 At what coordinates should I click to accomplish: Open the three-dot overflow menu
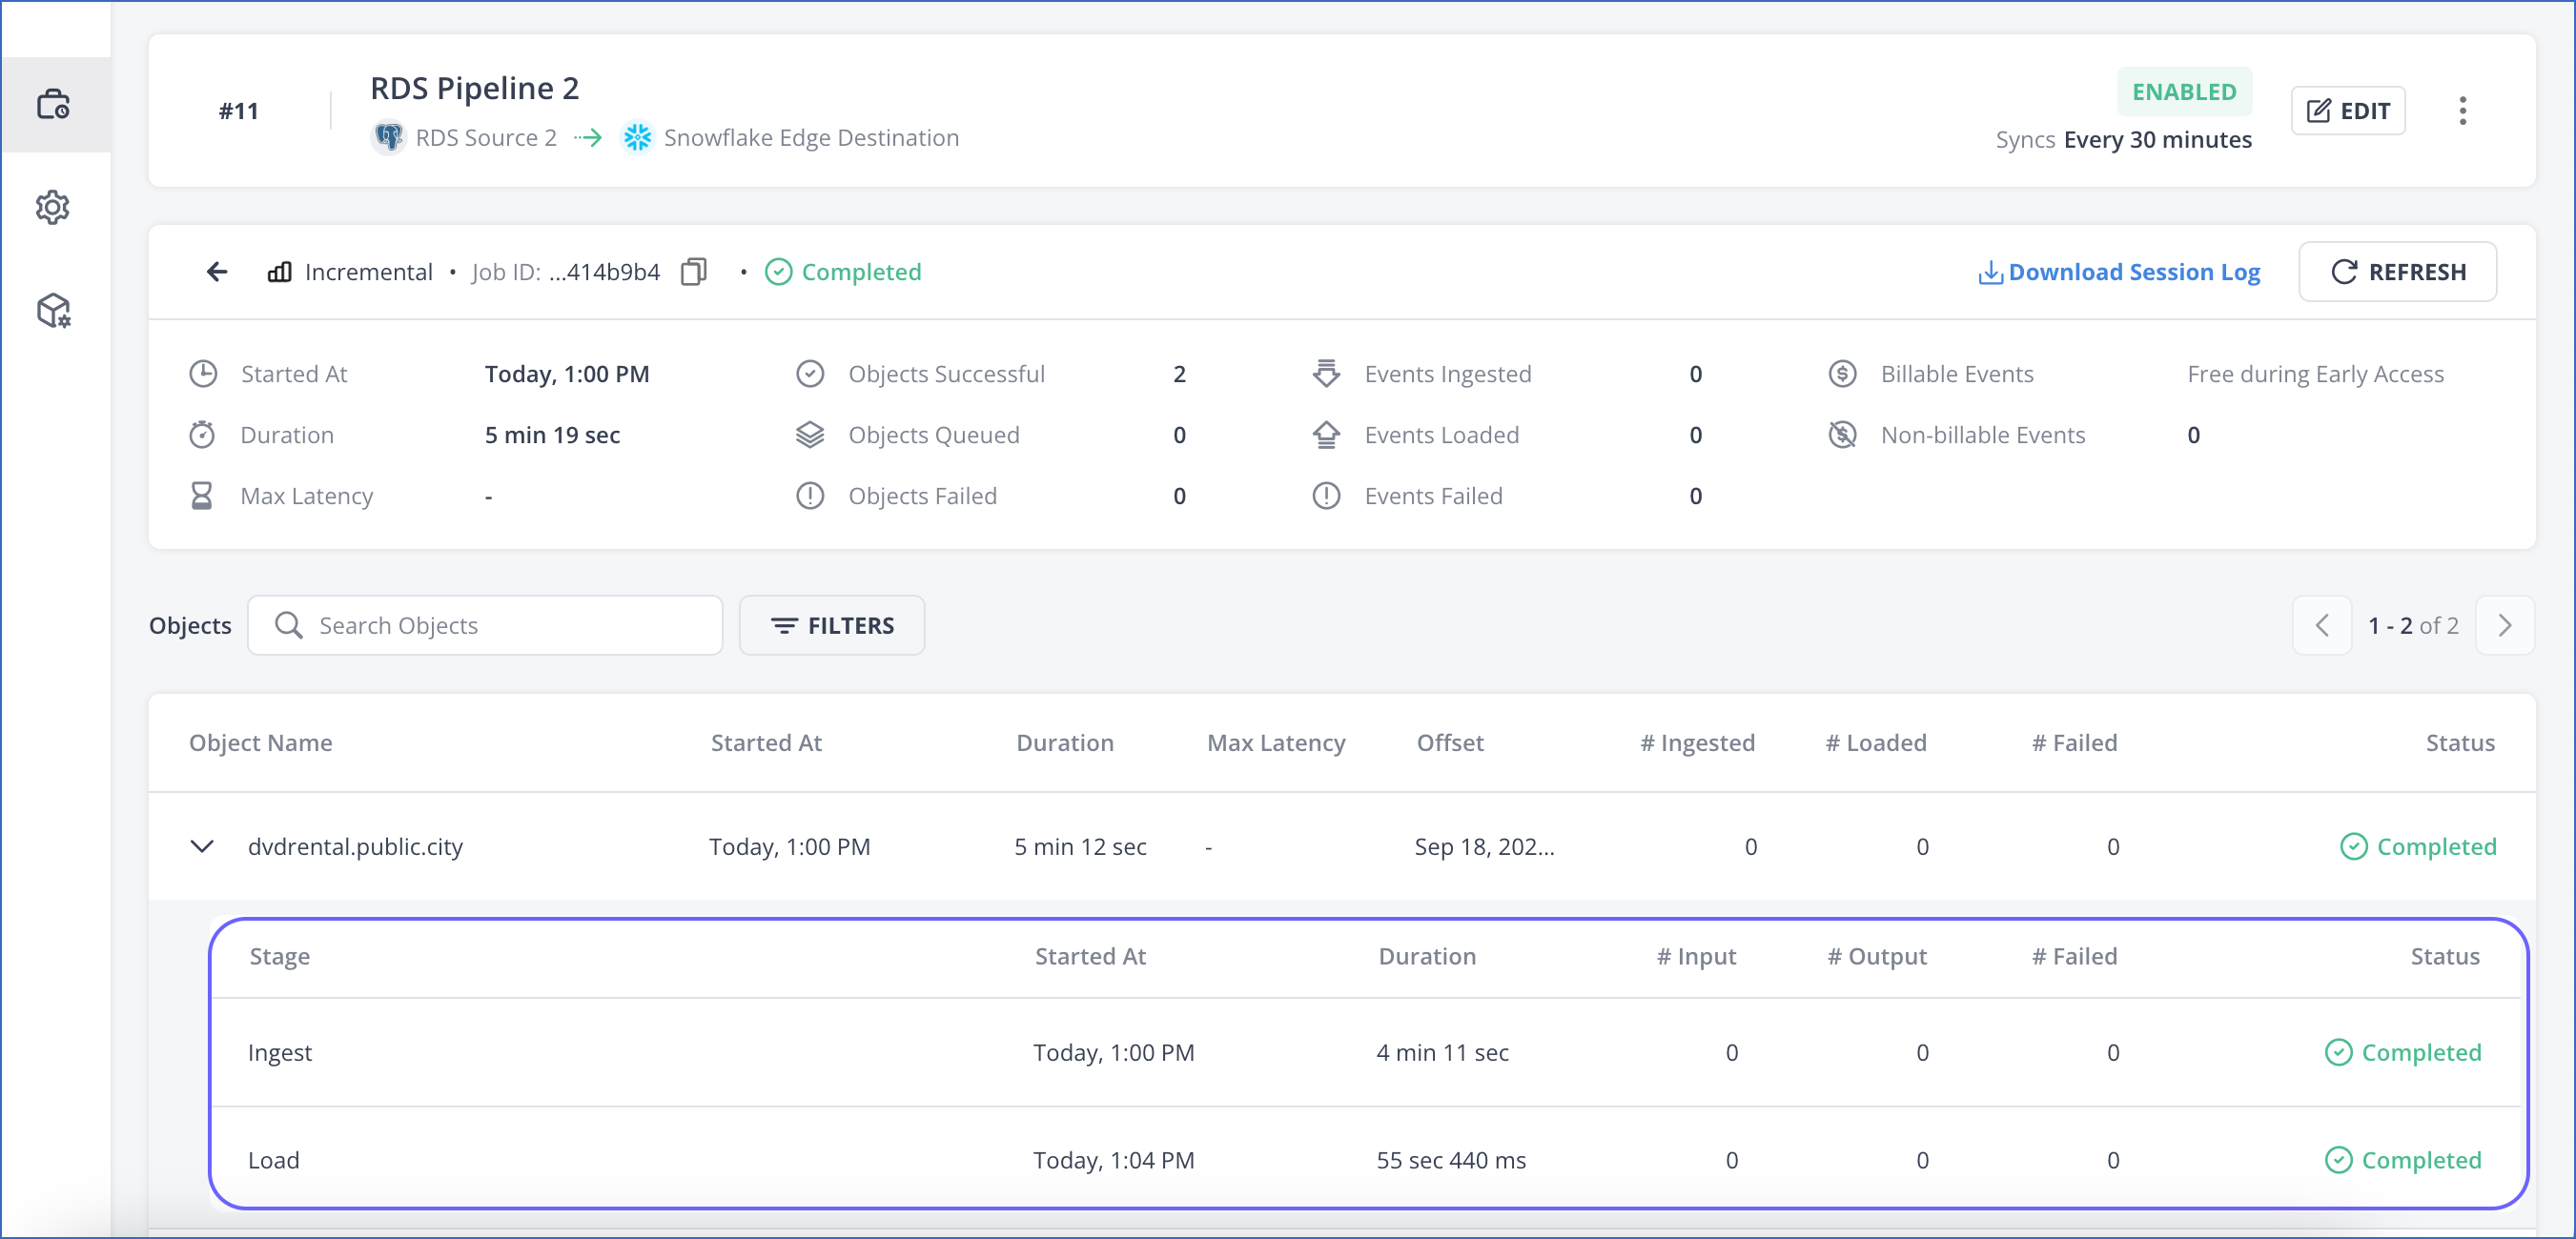[x=2463, y=110]
